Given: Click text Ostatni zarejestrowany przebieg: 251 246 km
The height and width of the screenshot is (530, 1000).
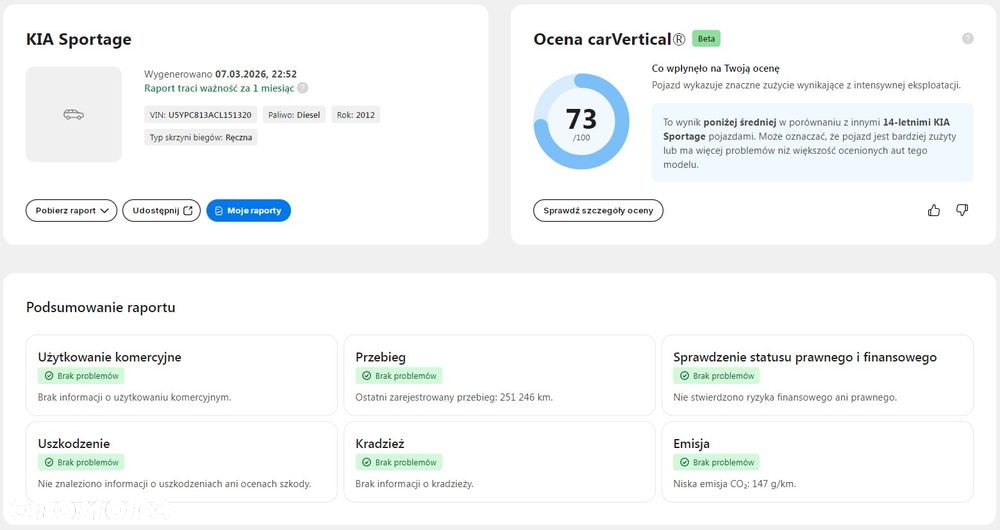Looking at the screenshot, I should [x=454, y=397].
